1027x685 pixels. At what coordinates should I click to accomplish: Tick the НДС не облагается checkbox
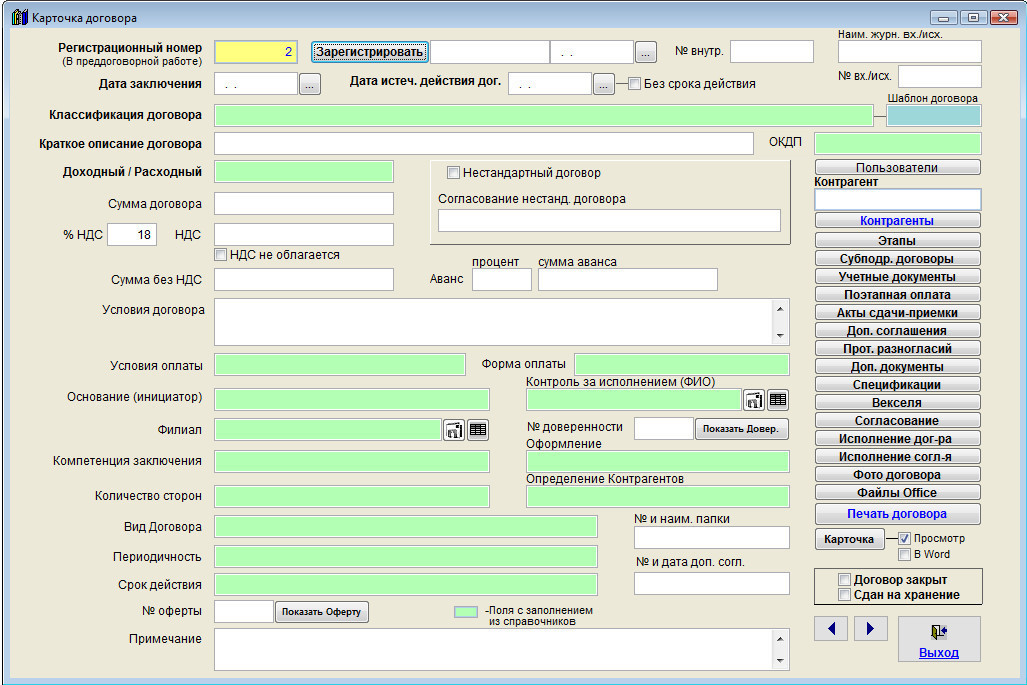coord(221,255)
